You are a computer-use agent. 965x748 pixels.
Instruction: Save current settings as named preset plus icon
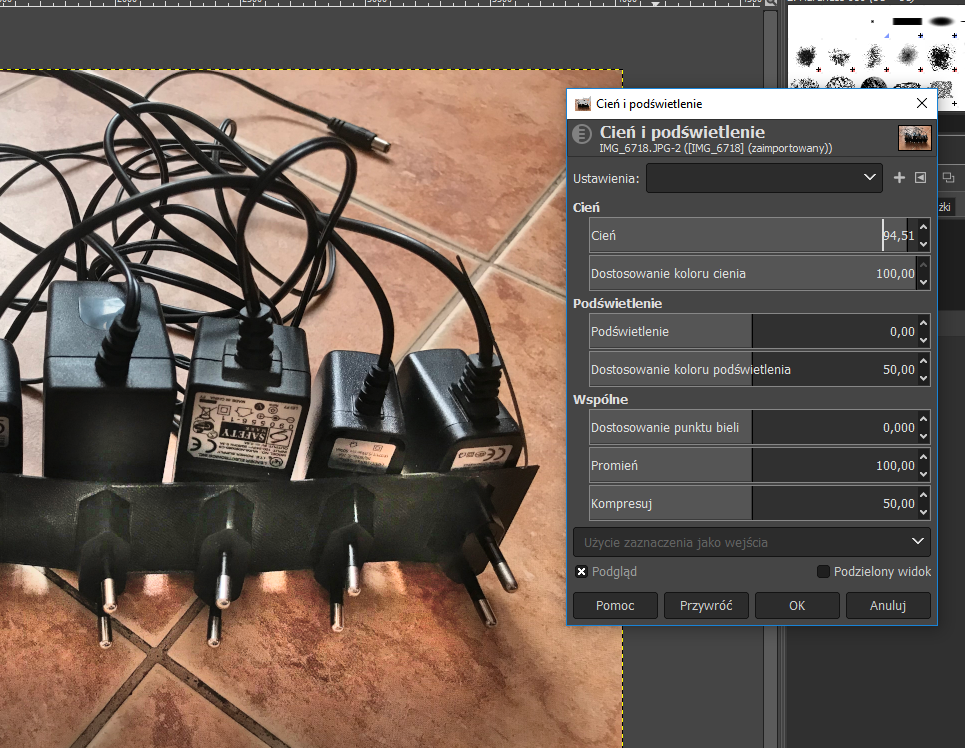coord(899,177)
